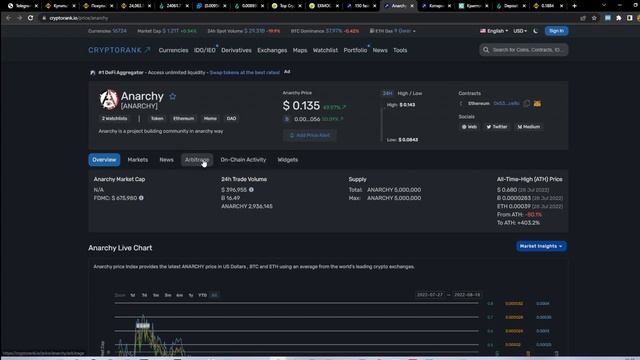This screenshot has width=640, height=360.
Task: Open the Tools menu
Action: point(400,50)
